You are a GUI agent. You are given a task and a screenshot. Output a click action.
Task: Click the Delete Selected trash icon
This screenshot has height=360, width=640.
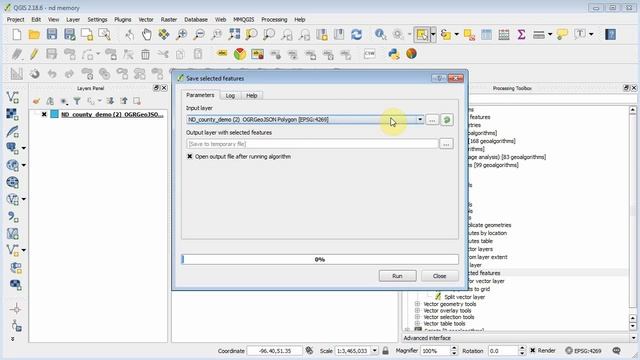(x=145, y=54)
